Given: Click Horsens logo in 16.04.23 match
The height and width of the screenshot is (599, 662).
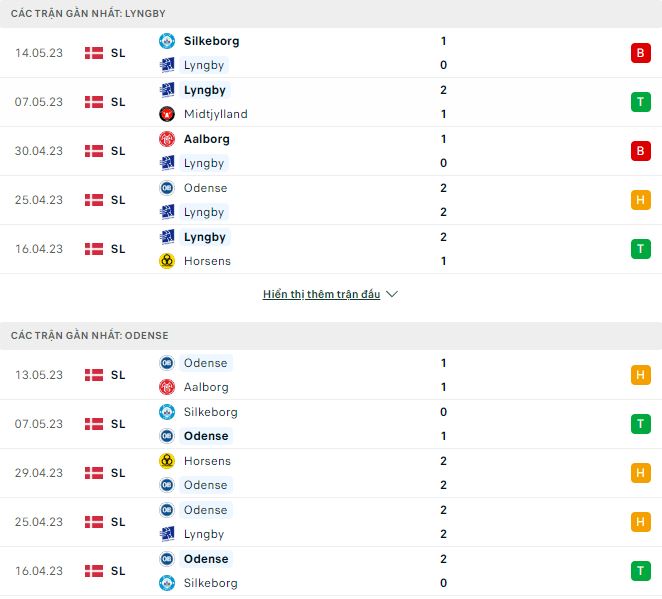Looking at the screenshot, I should 167,261.
